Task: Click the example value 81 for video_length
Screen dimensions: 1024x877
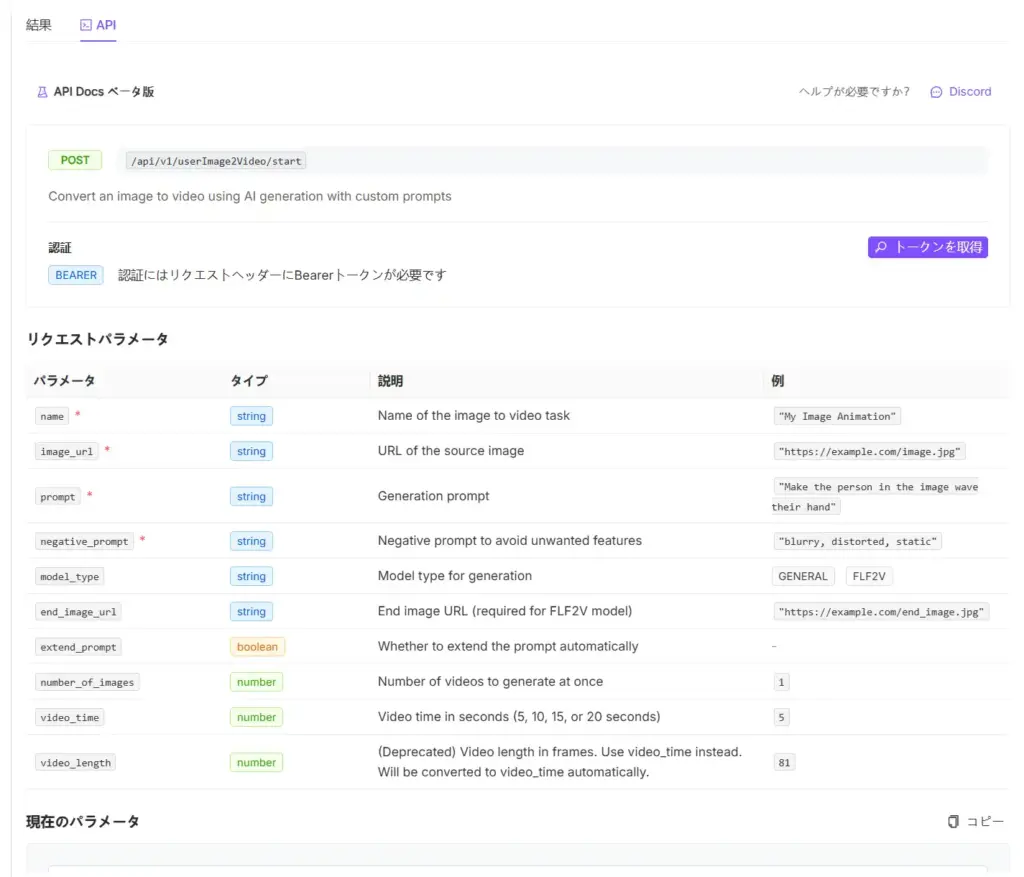Action: coord(784,763)
